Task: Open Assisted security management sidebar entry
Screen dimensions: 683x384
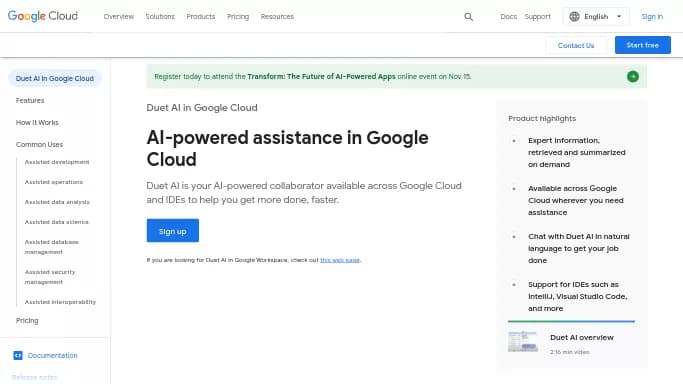Action: (50, 277)
